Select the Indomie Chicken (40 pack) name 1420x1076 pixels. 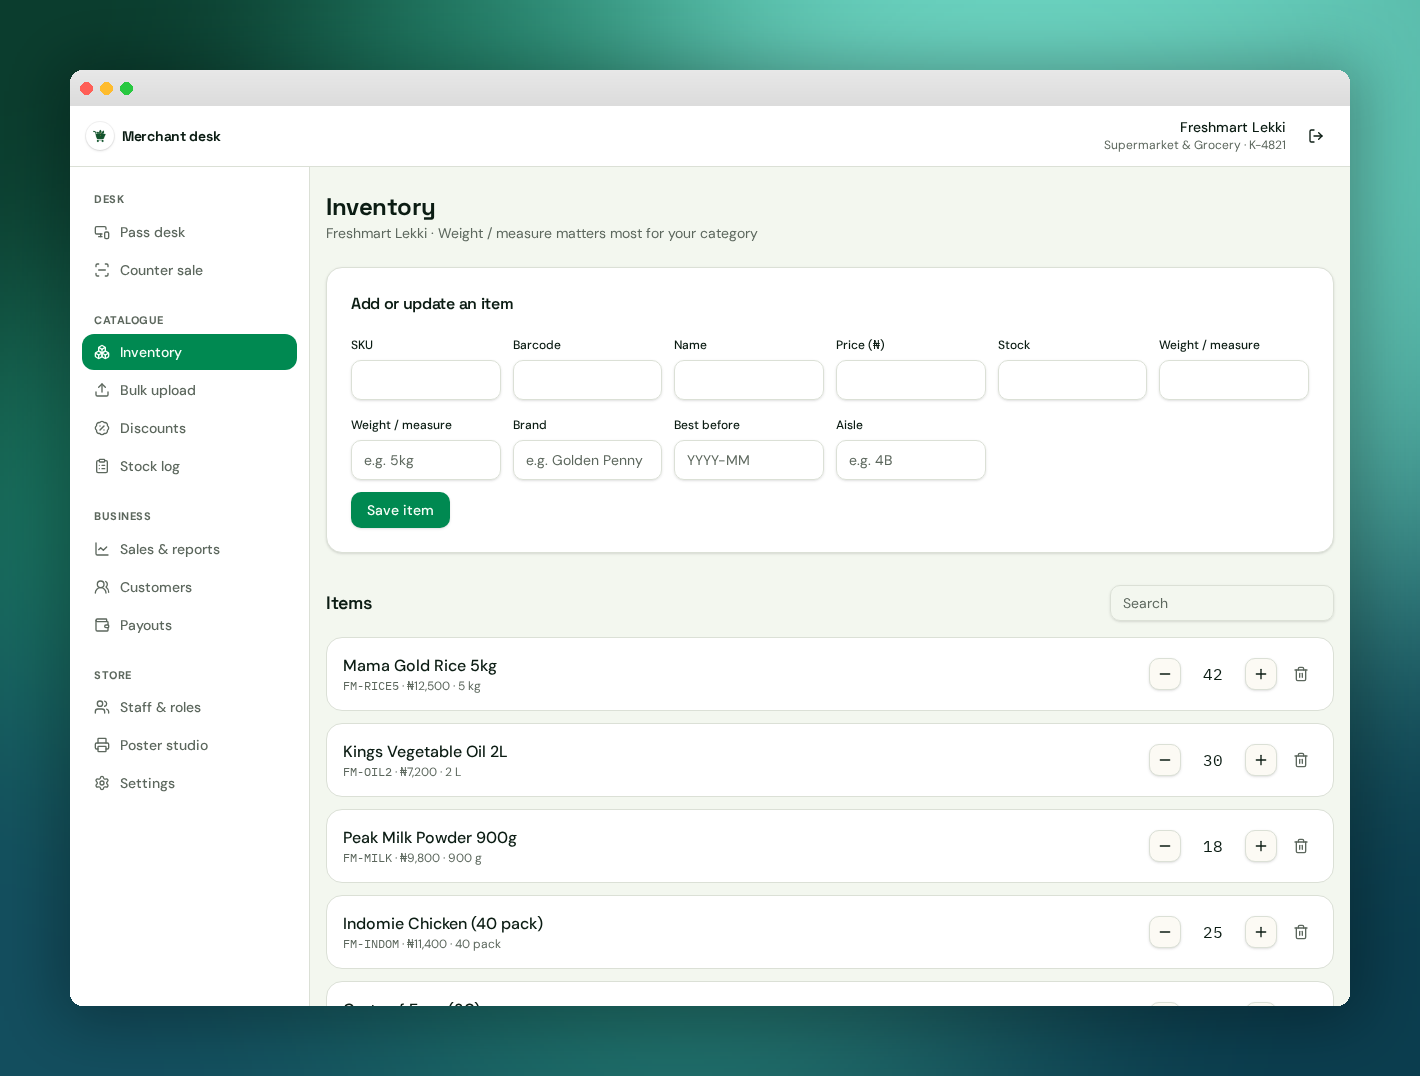point(443,924)
